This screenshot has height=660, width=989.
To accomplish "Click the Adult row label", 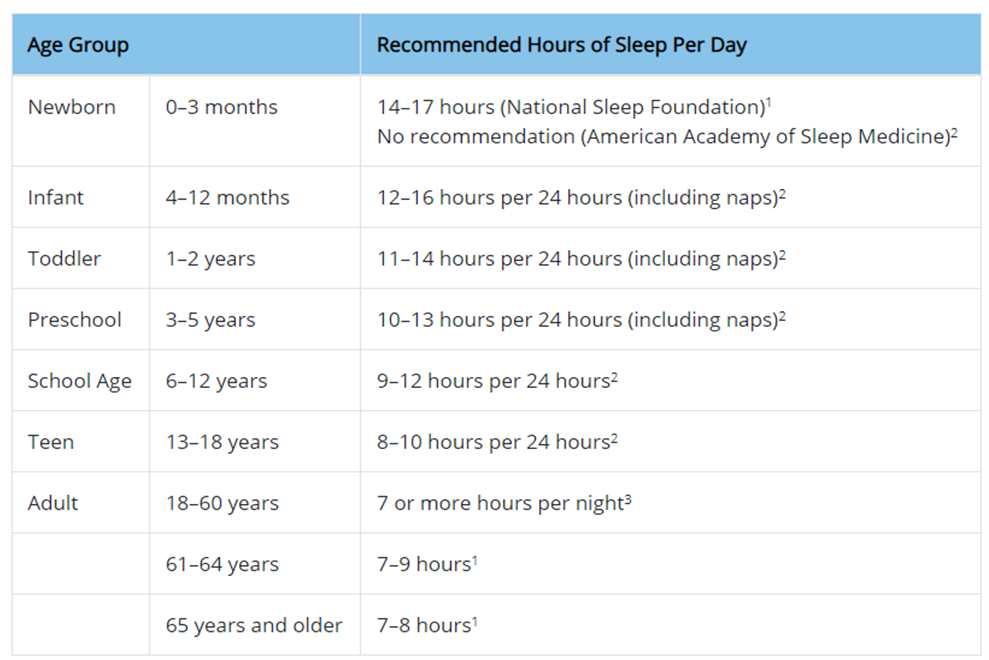I will (x=55, y=503).
